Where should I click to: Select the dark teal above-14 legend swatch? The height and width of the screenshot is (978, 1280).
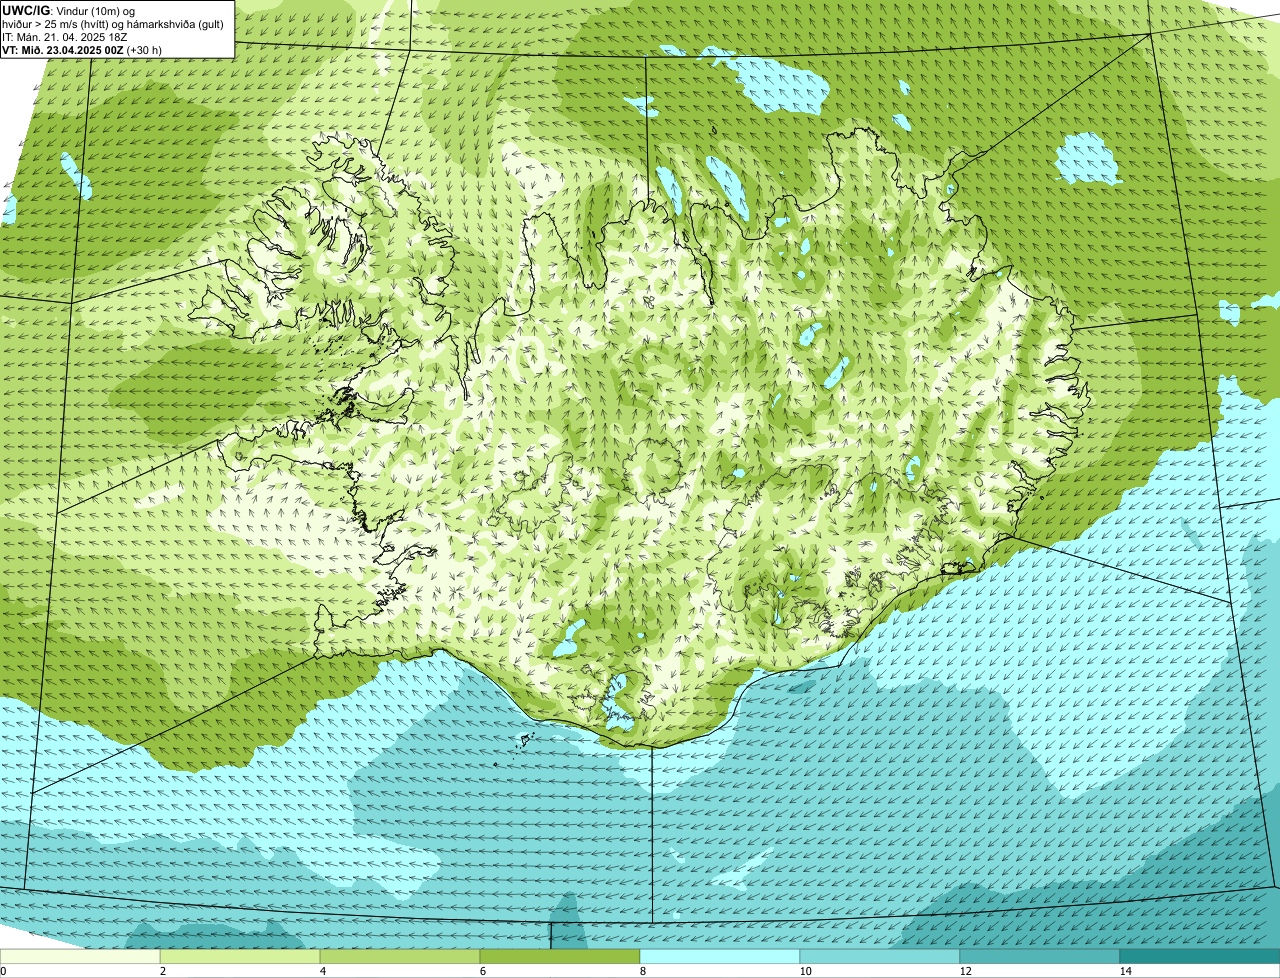(1200, 957)
